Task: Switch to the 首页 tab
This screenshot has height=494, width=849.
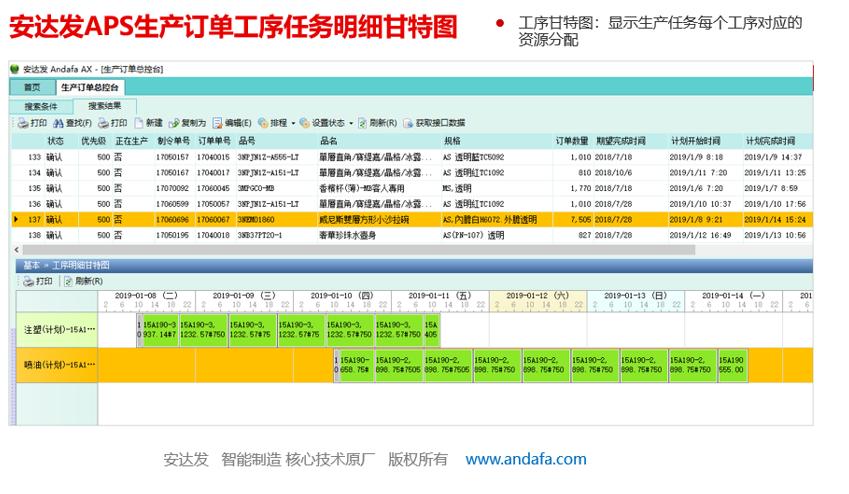Action: (32, 87)
